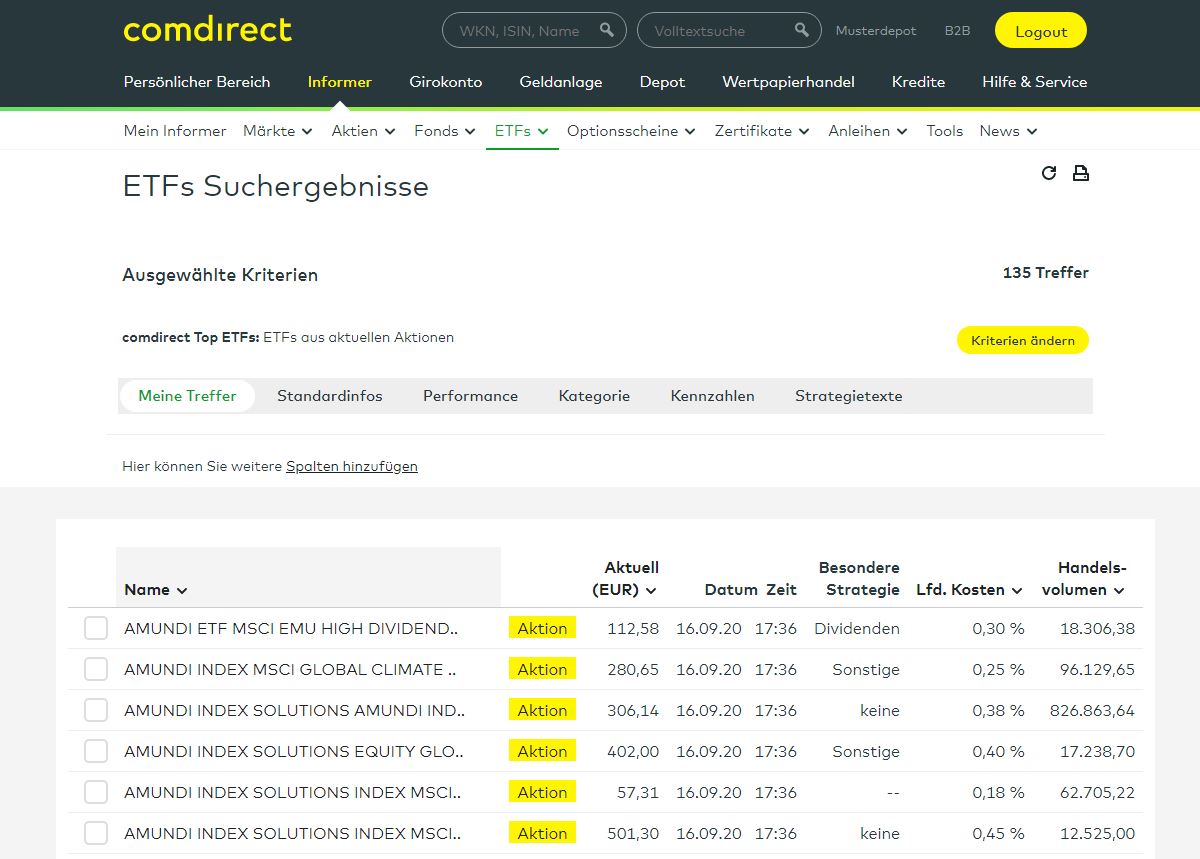The height and width of the screenshot is (859, 1200).
Task: Click the reload icon beside the print icon
Action: click(x=1048, y=173)
